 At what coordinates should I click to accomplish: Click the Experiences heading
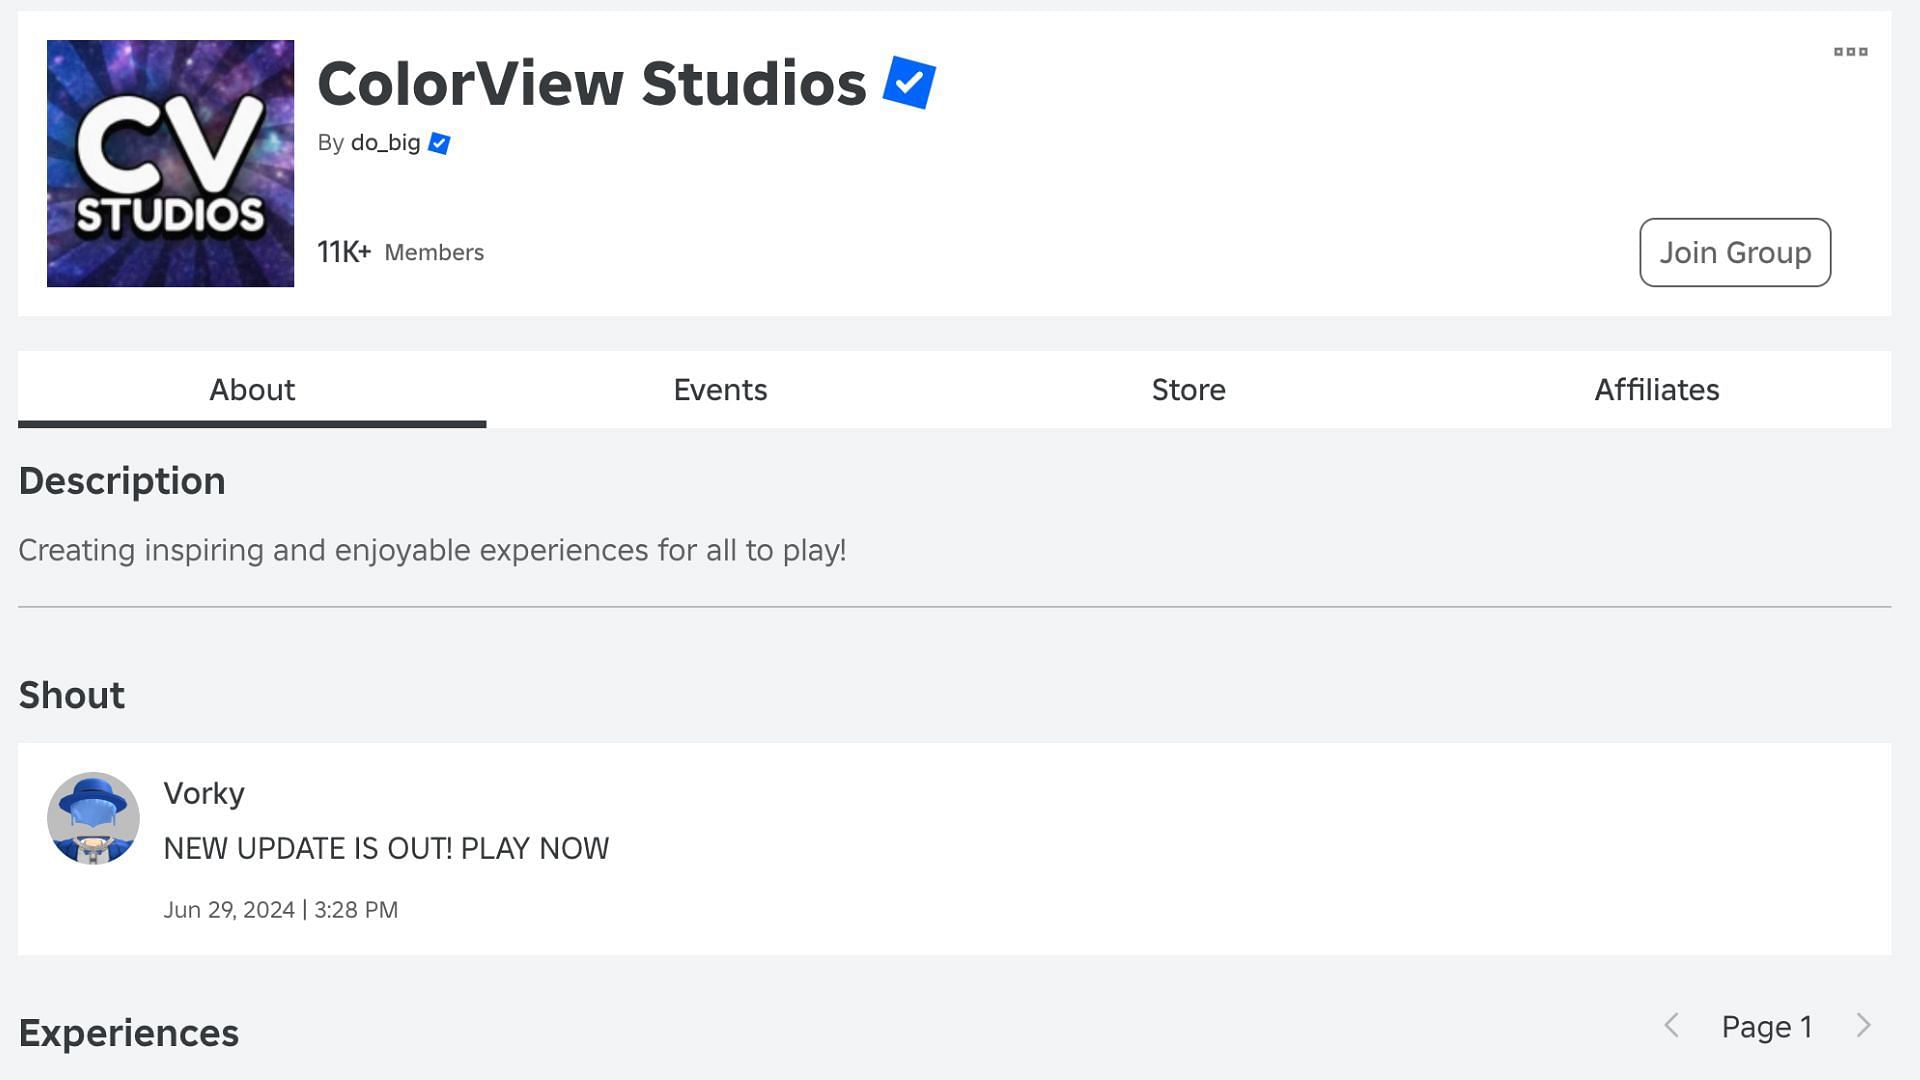pyautogui.click(x=129, y=1033)
